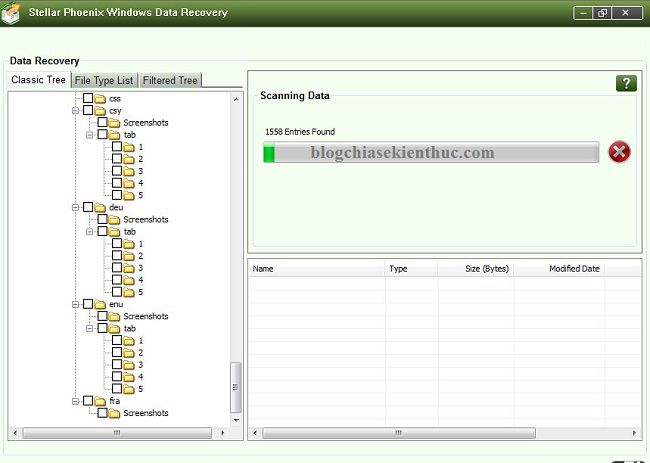The image size is (650, 463).
Task: Click Screenshots folder icon under csy
Action: [114, 123]
